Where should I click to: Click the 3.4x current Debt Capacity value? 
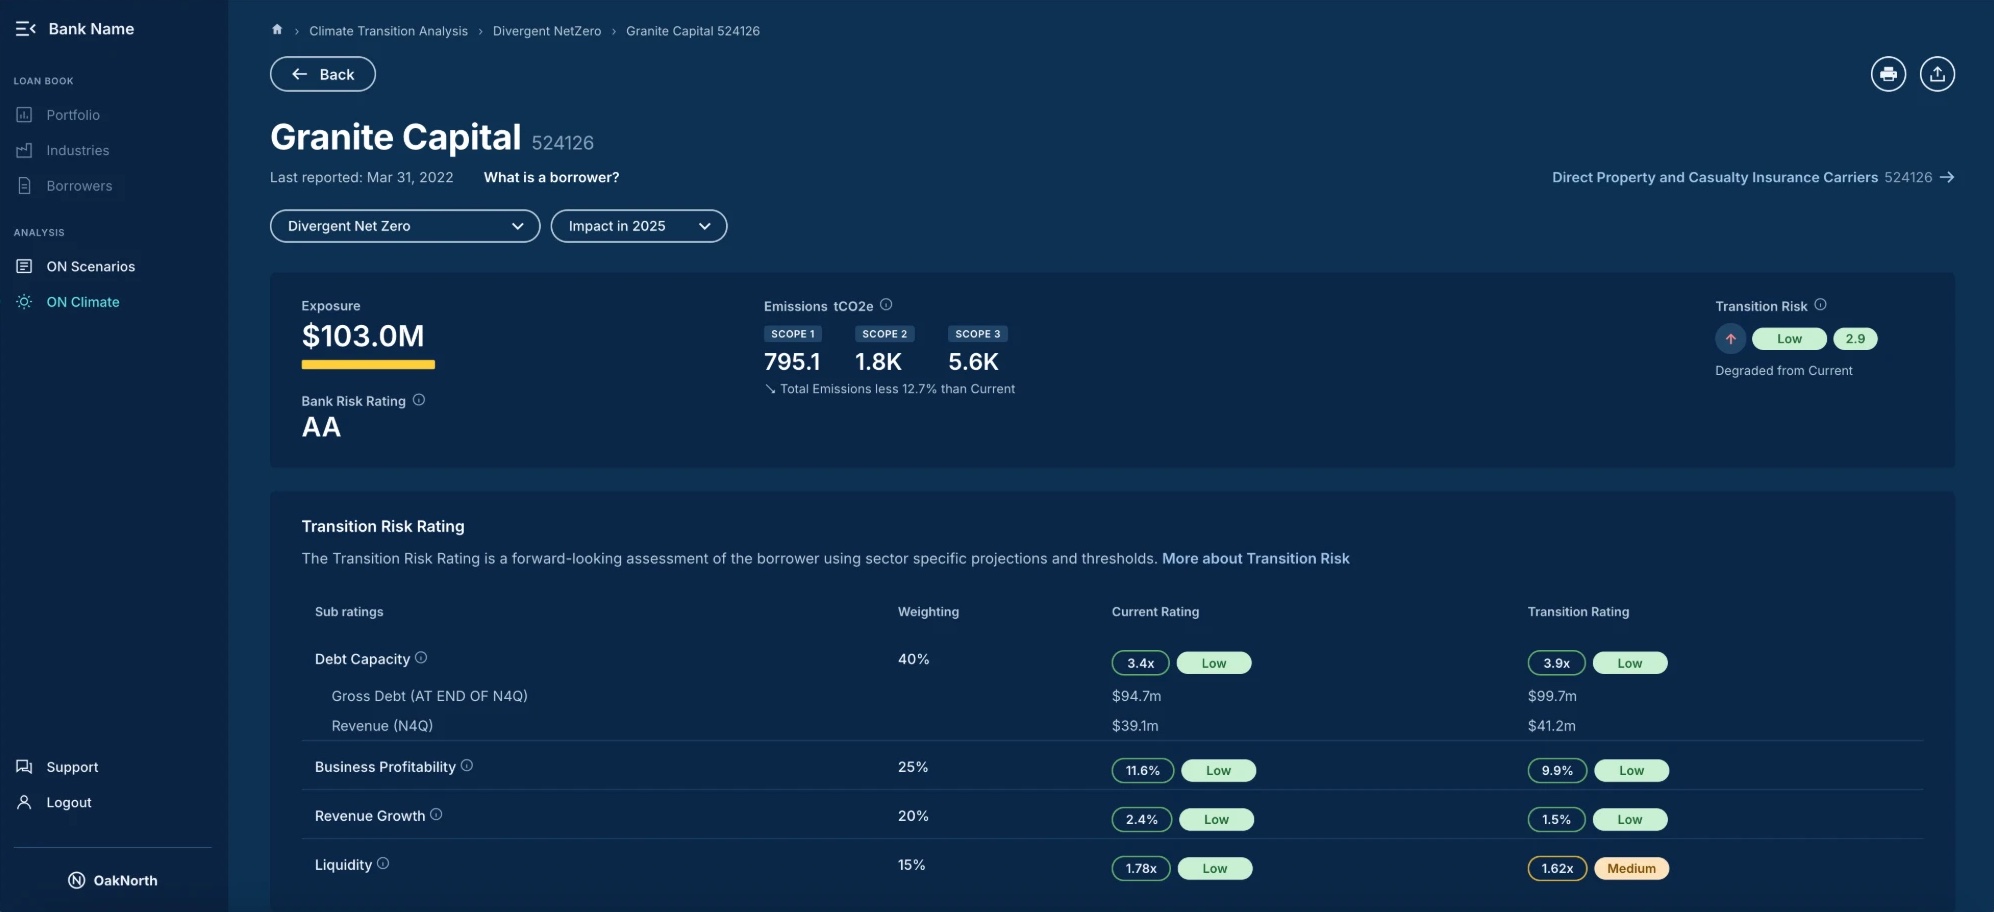pyautogui.click(x=1140, y=663)
